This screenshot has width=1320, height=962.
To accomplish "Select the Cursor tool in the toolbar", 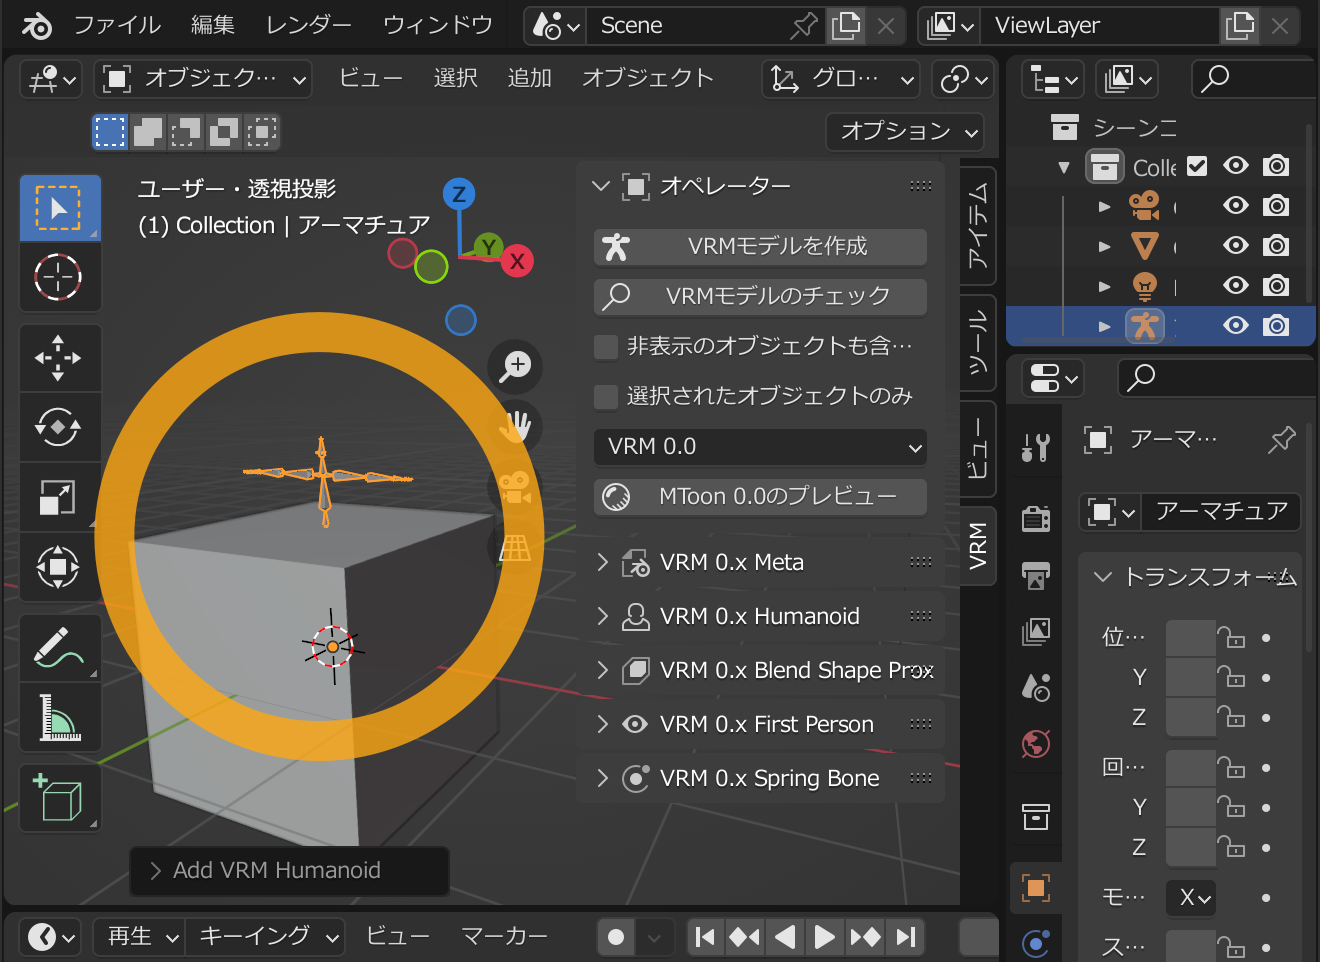I will click(59, 277).
